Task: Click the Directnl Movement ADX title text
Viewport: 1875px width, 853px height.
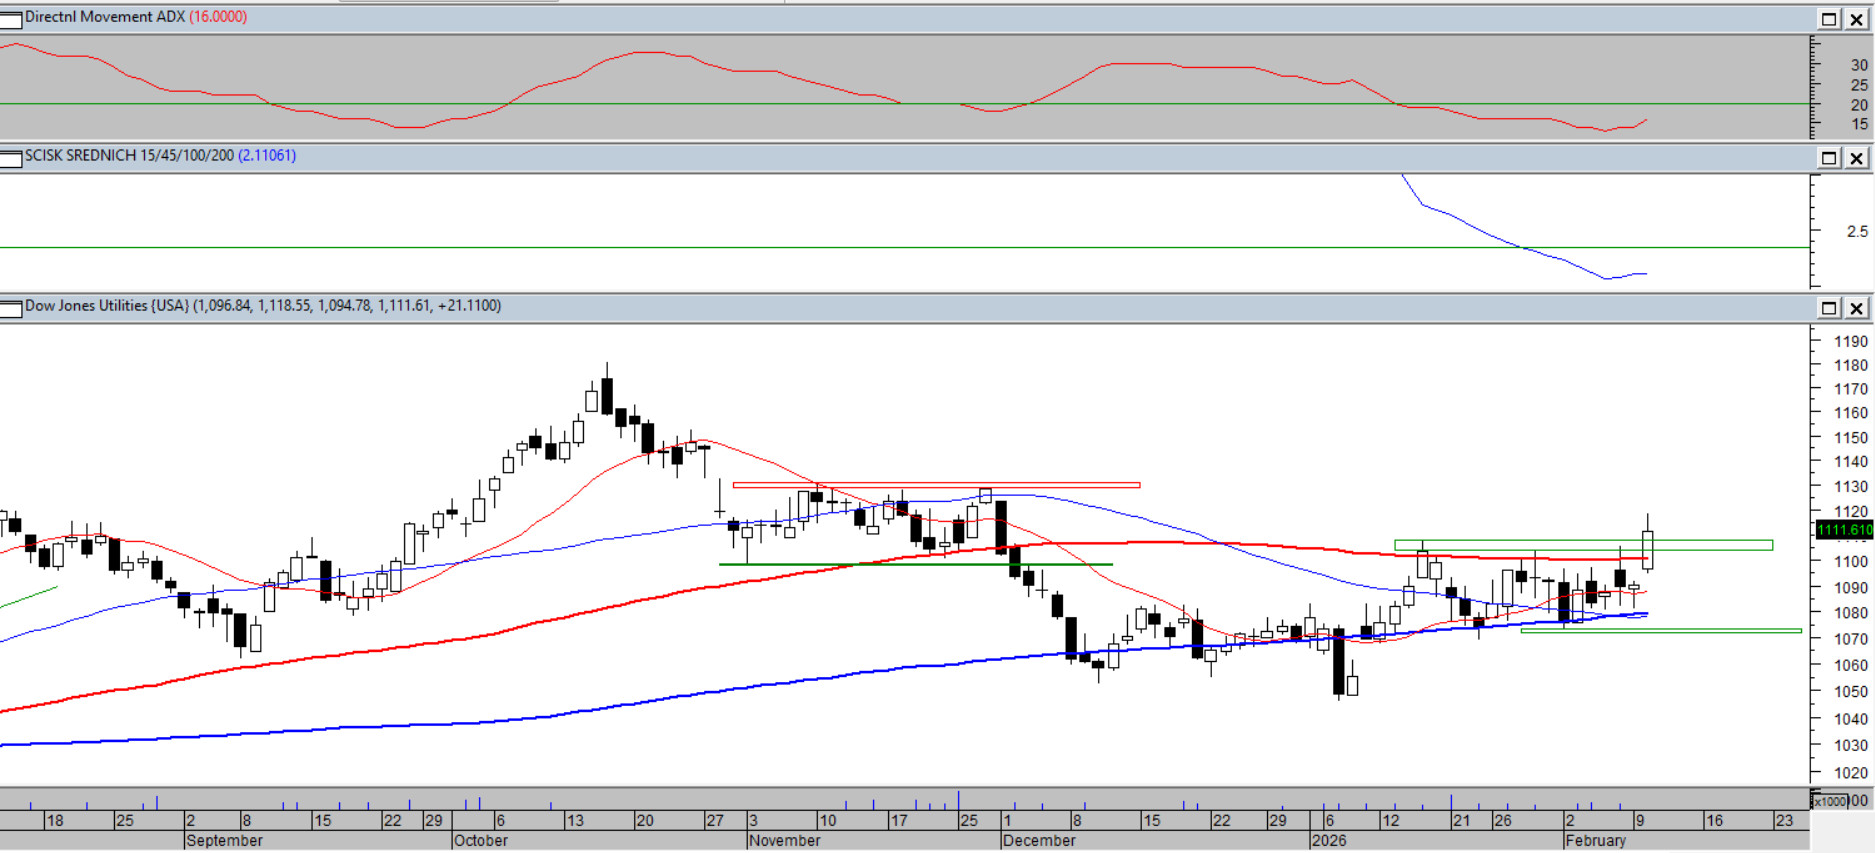Action: (105, 17)
